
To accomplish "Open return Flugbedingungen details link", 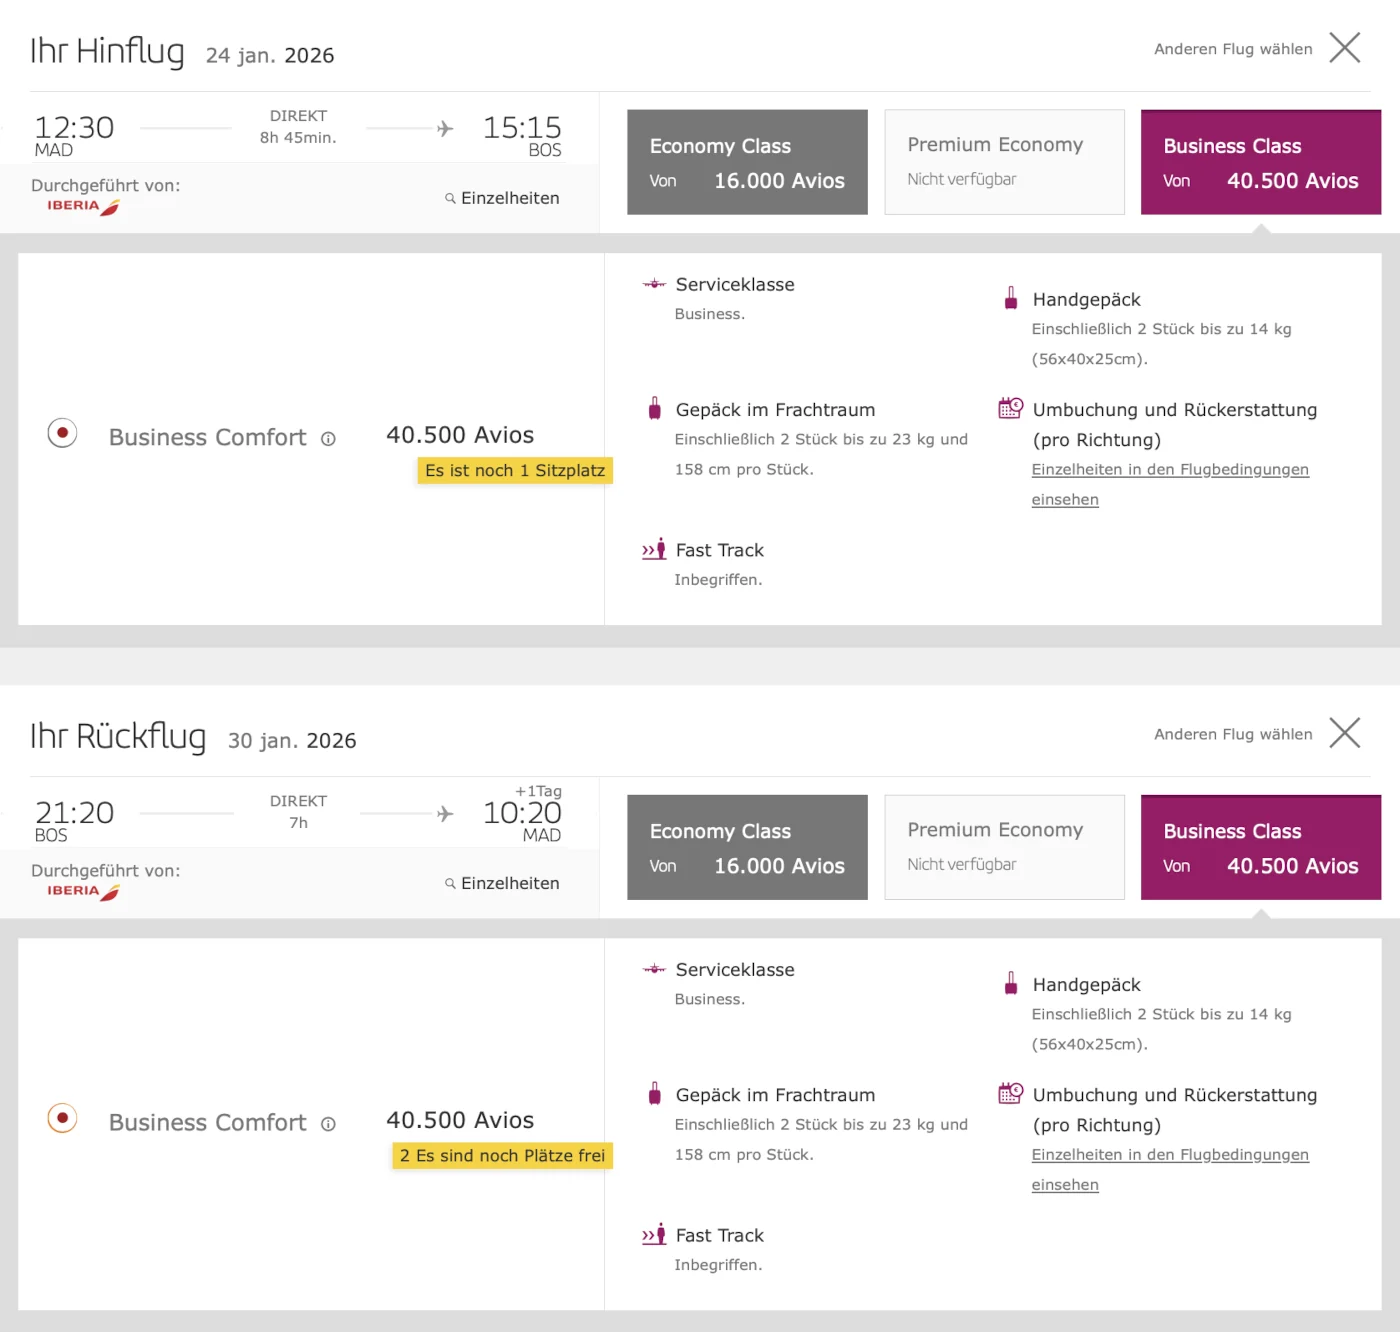I will point(1169,1155).
